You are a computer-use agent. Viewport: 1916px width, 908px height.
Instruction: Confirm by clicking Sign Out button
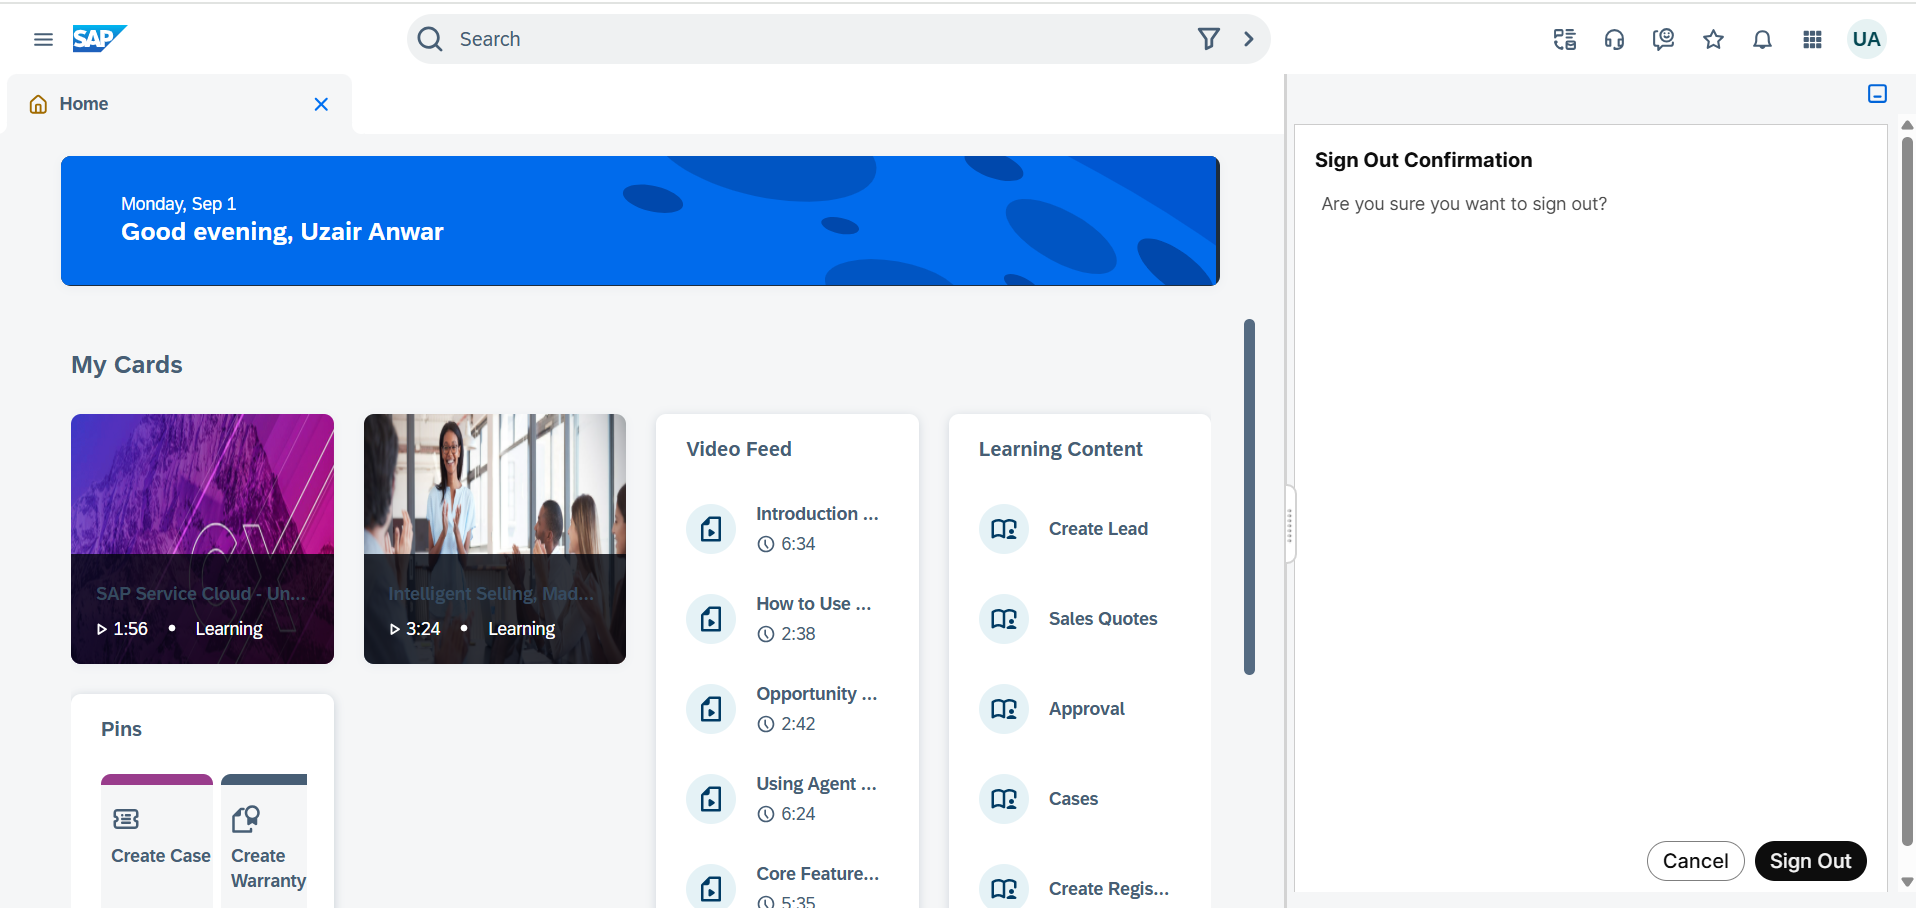pyautogui.click(x=1810, y=861)
